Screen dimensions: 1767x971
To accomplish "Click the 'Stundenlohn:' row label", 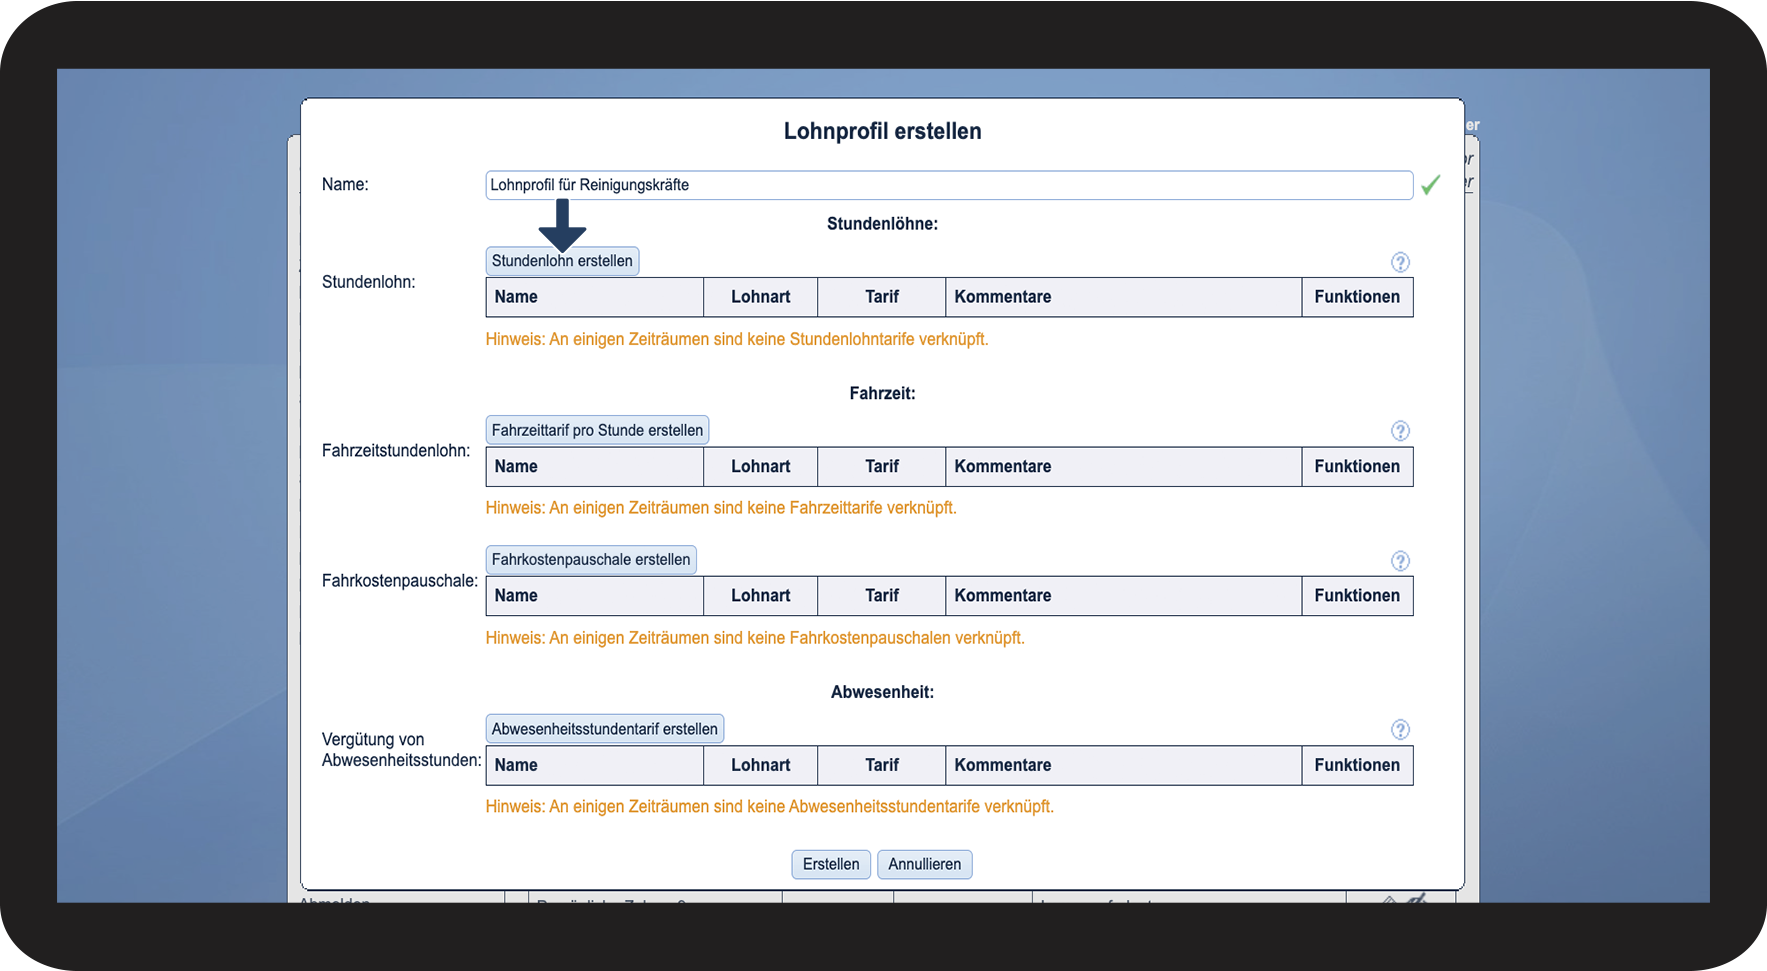I will 369,282.
